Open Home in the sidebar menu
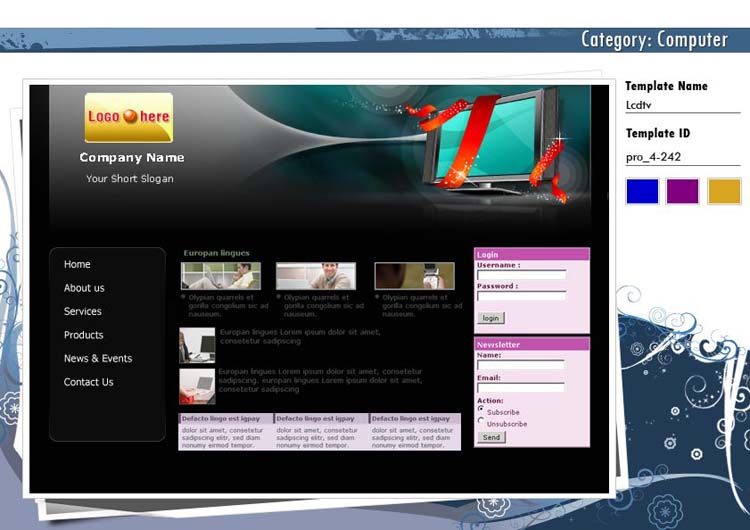750x530 pixels. click(x=77, y=264)
